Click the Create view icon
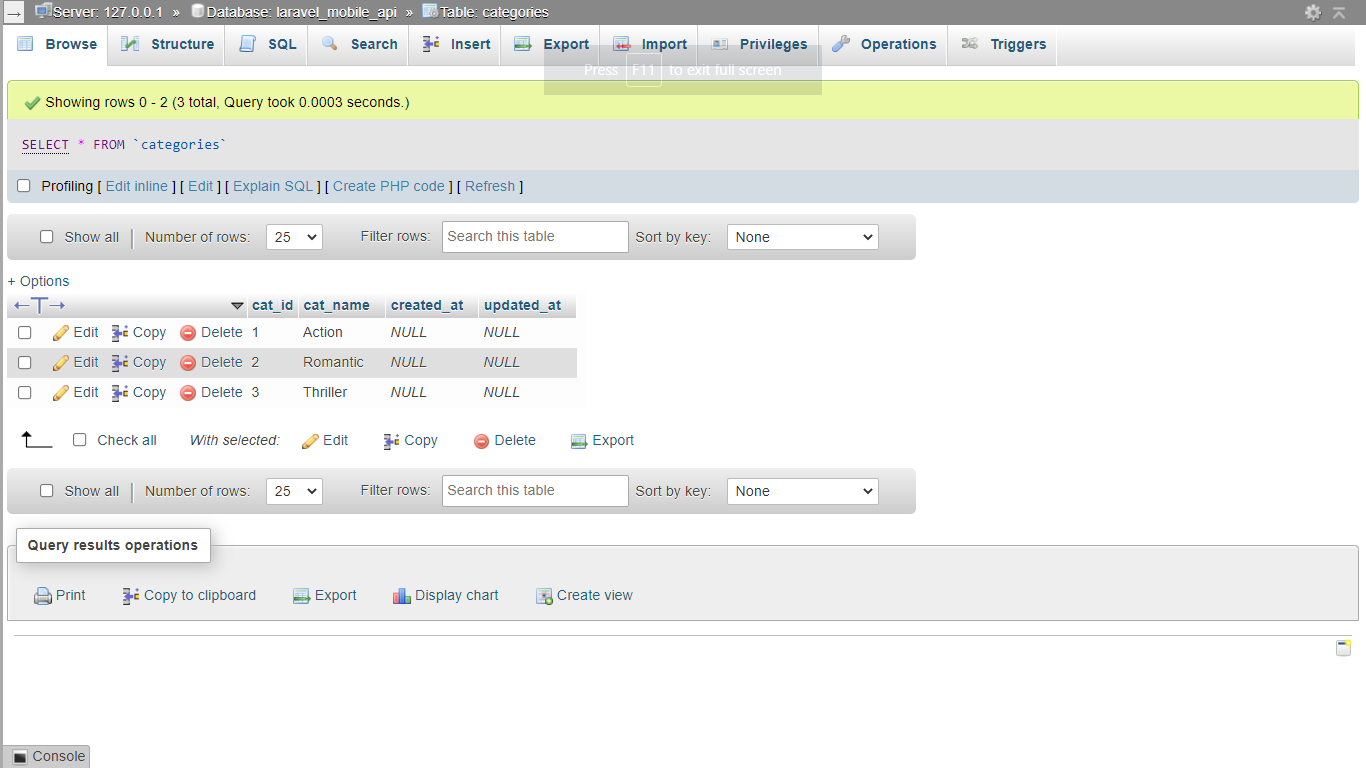Screen dimensions: 1366x768 click(544, 596)
